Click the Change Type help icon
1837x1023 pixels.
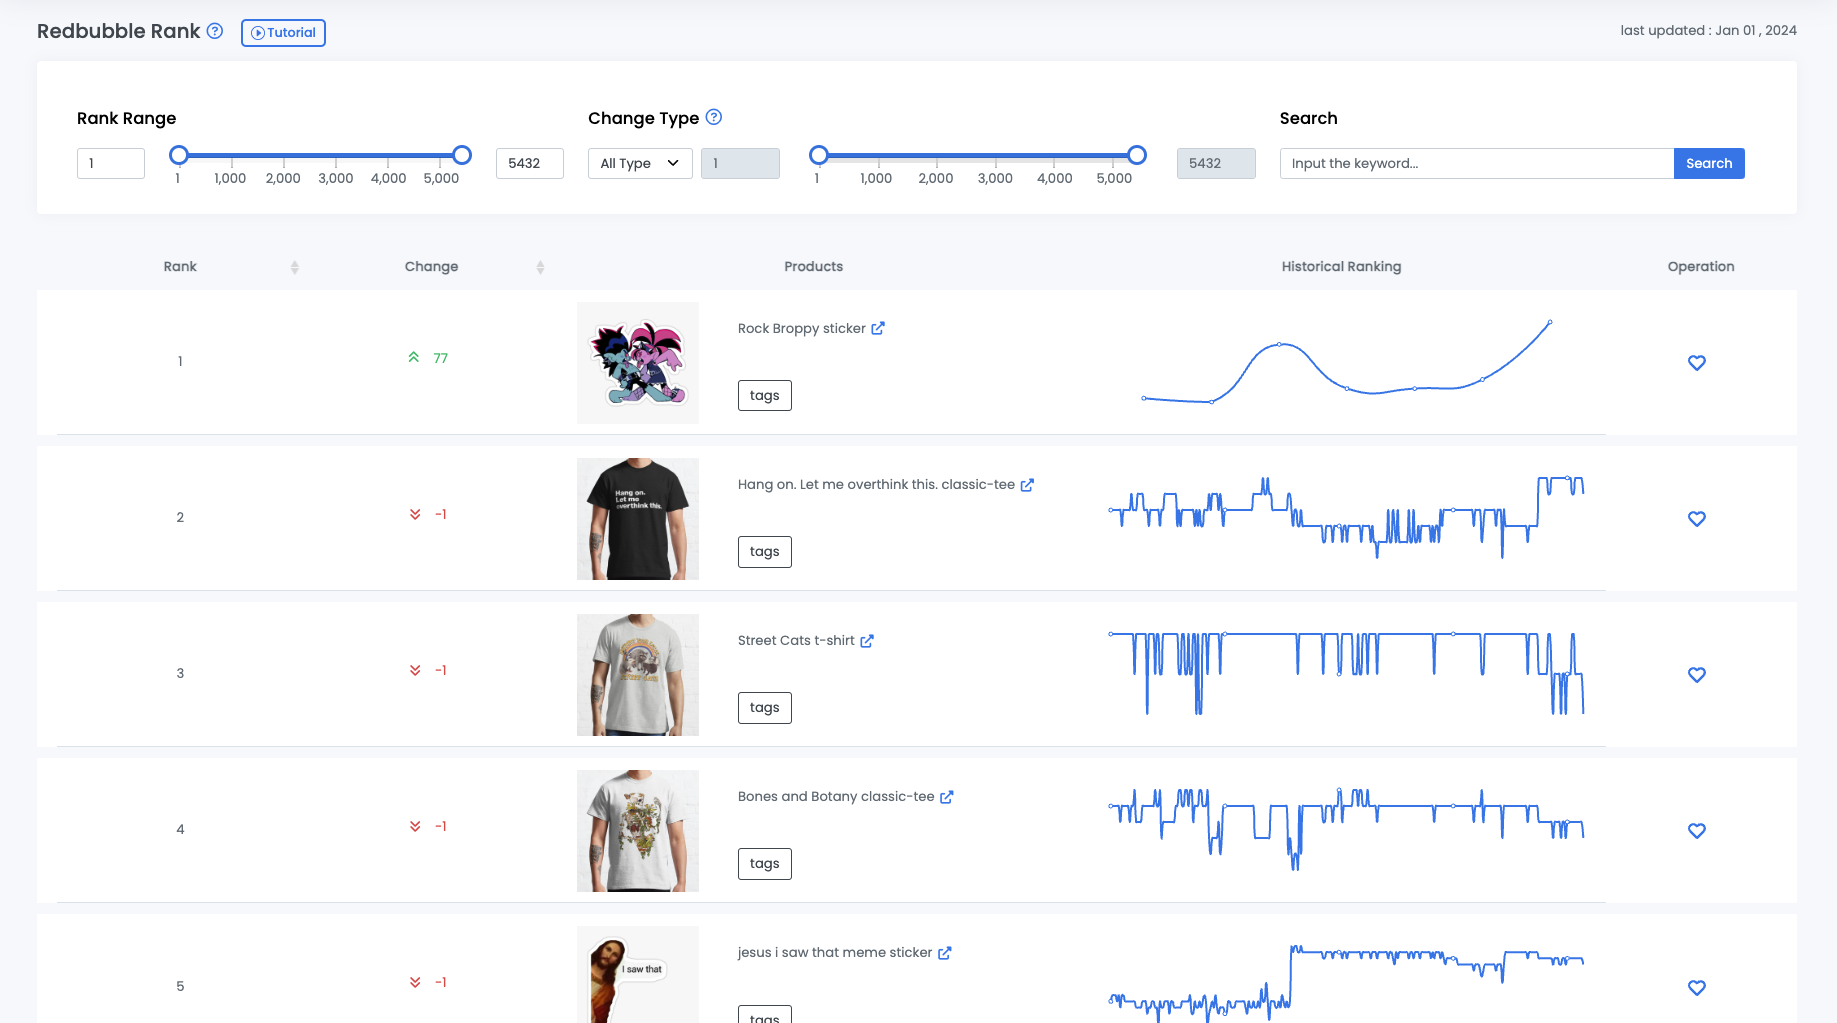pyautogui.click(x=714, y=117)
